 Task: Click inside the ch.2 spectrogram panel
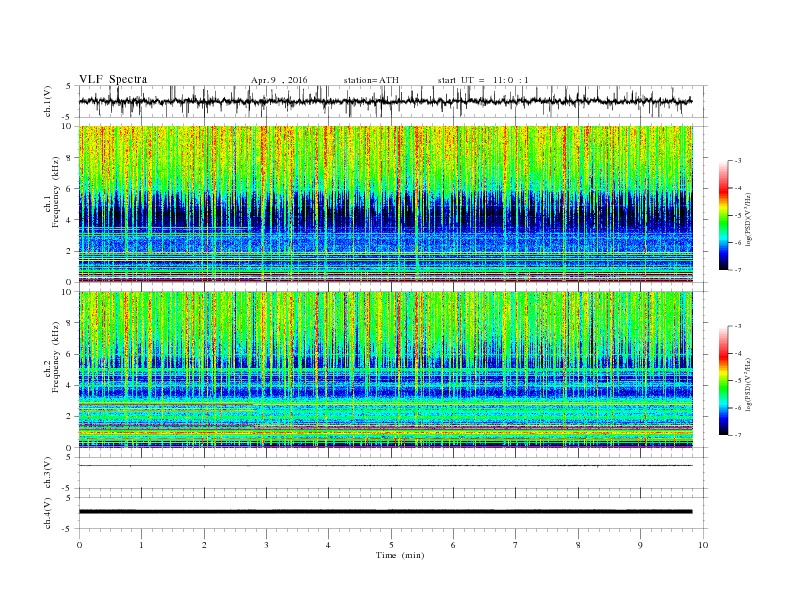tap(385, 369)
